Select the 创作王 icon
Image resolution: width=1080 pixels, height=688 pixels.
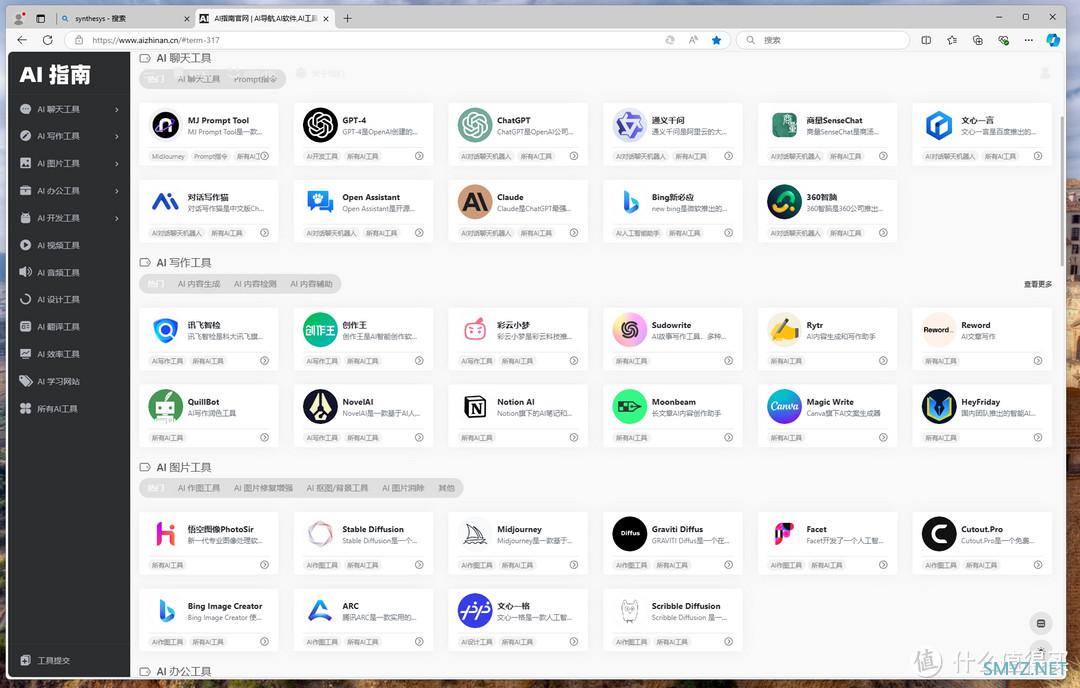click(320, 330)
